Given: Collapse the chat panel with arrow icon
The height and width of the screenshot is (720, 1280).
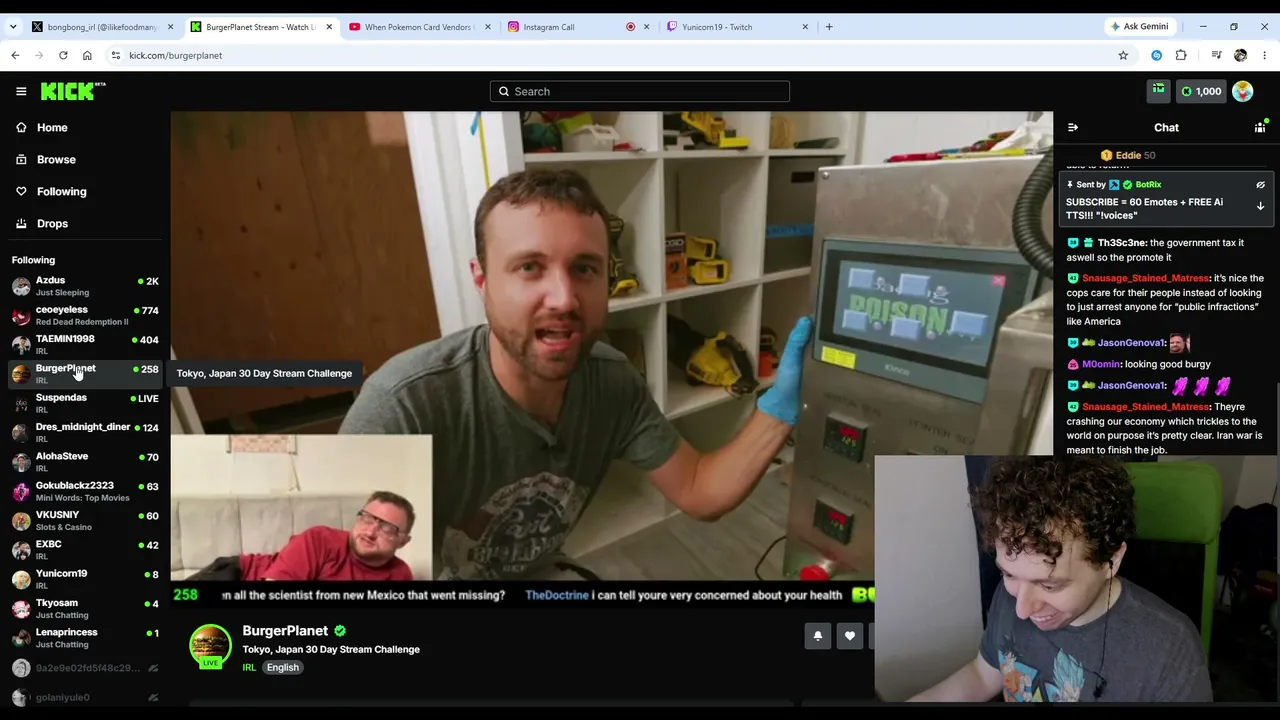Looking at the screenshot, I should [1073, 128].
